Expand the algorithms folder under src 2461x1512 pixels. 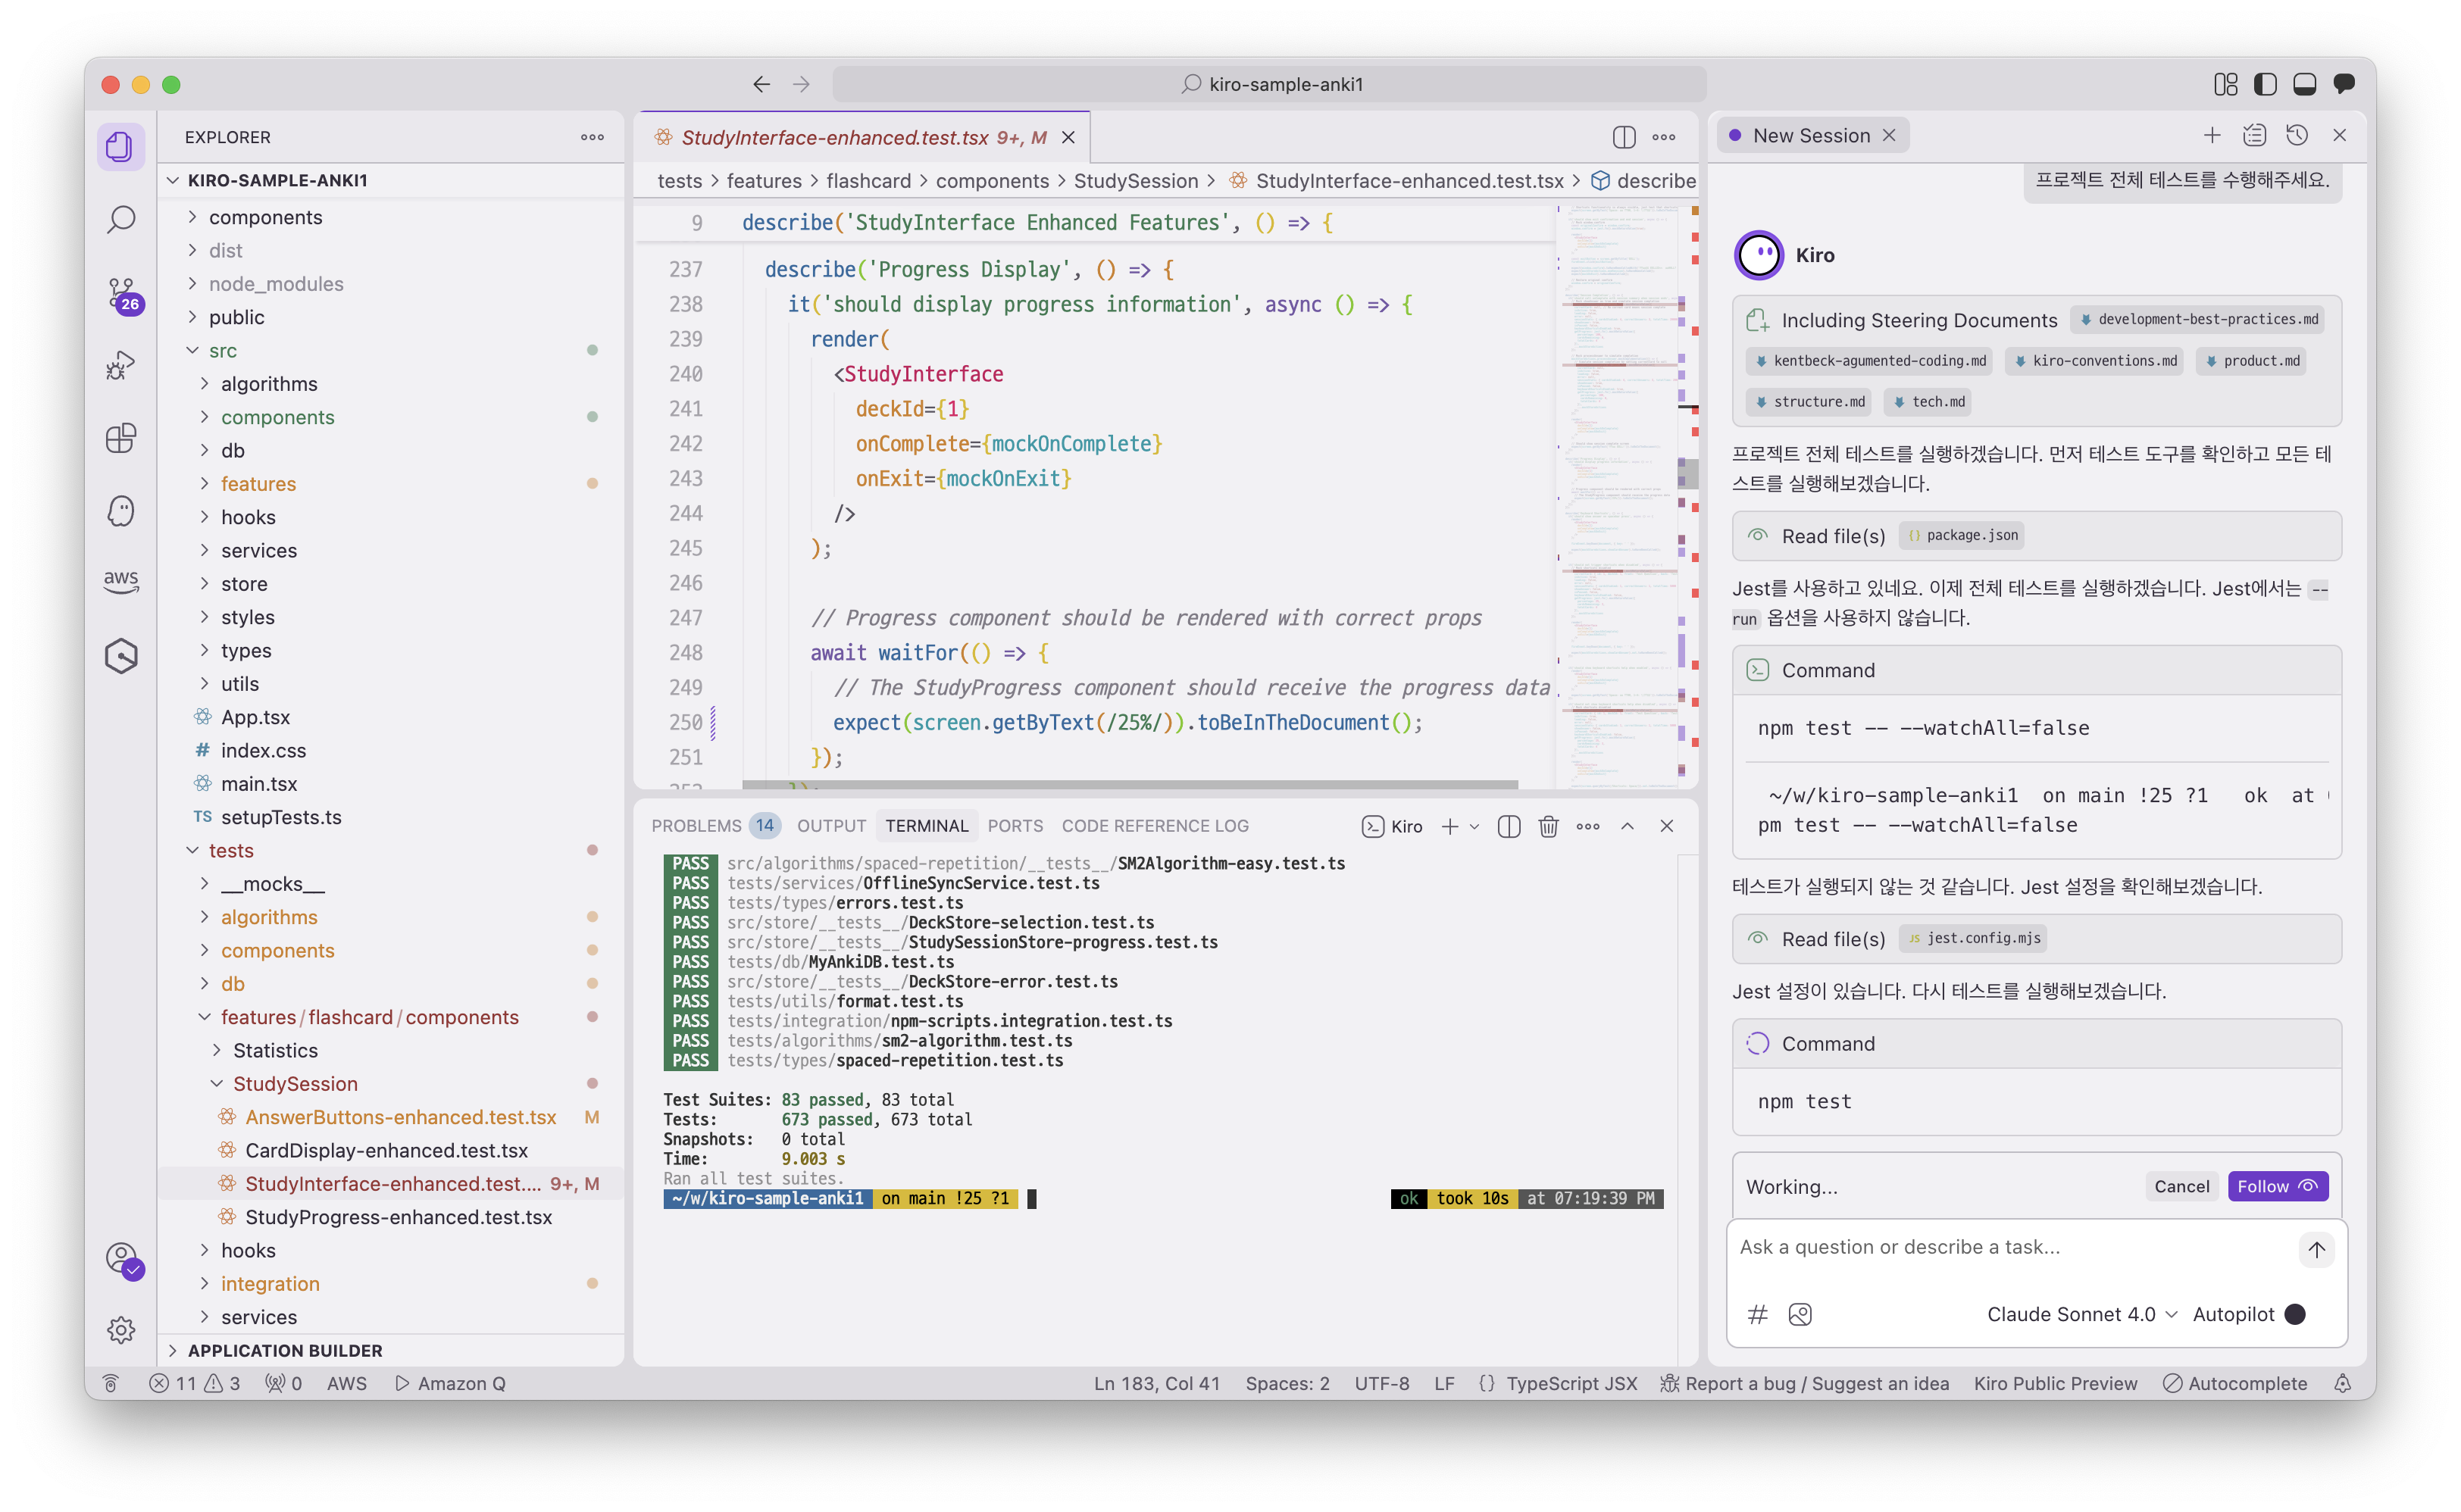tap(268, 384)
